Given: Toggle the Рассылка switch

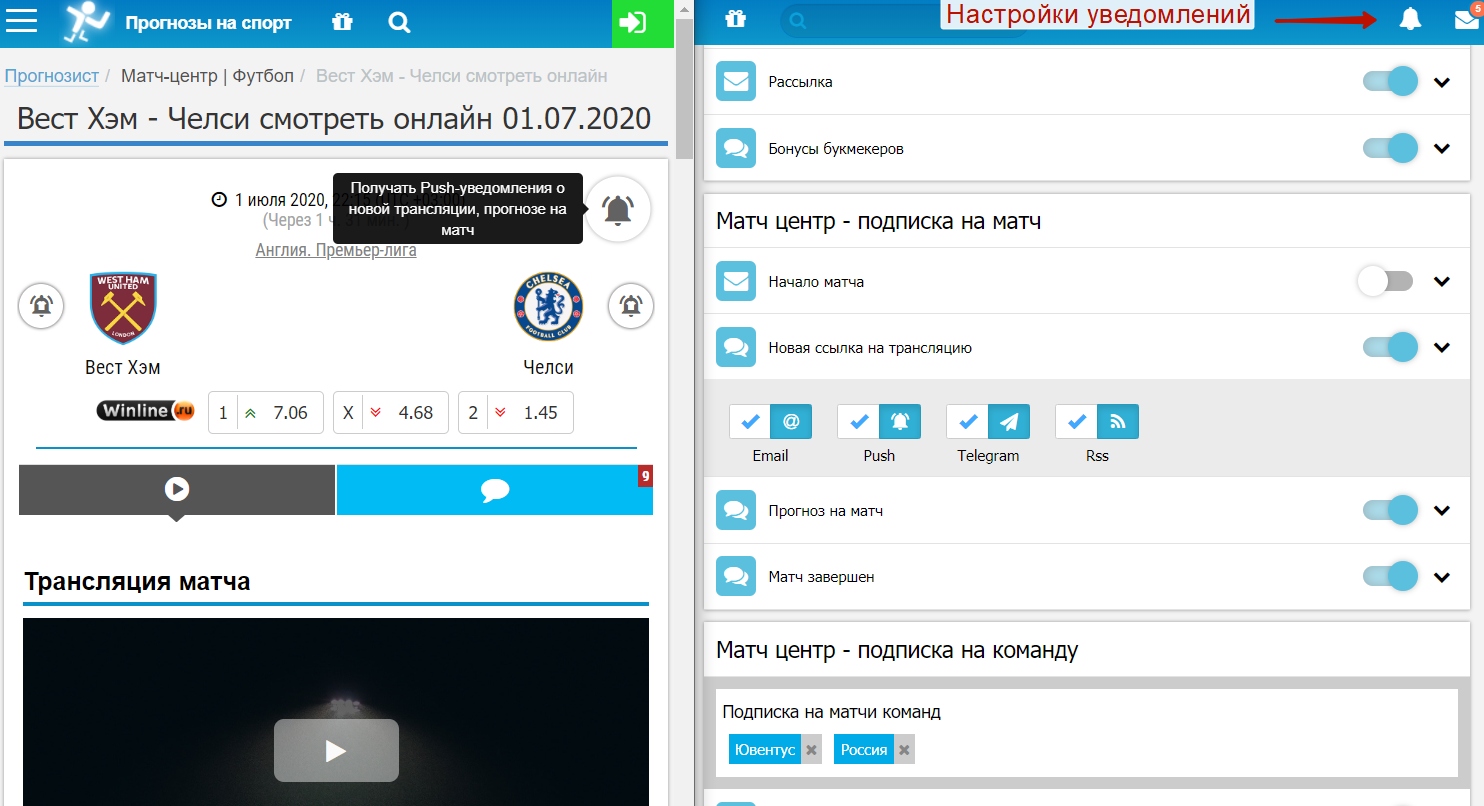Looking at the screenshot, I should [x=1390, y=82].
